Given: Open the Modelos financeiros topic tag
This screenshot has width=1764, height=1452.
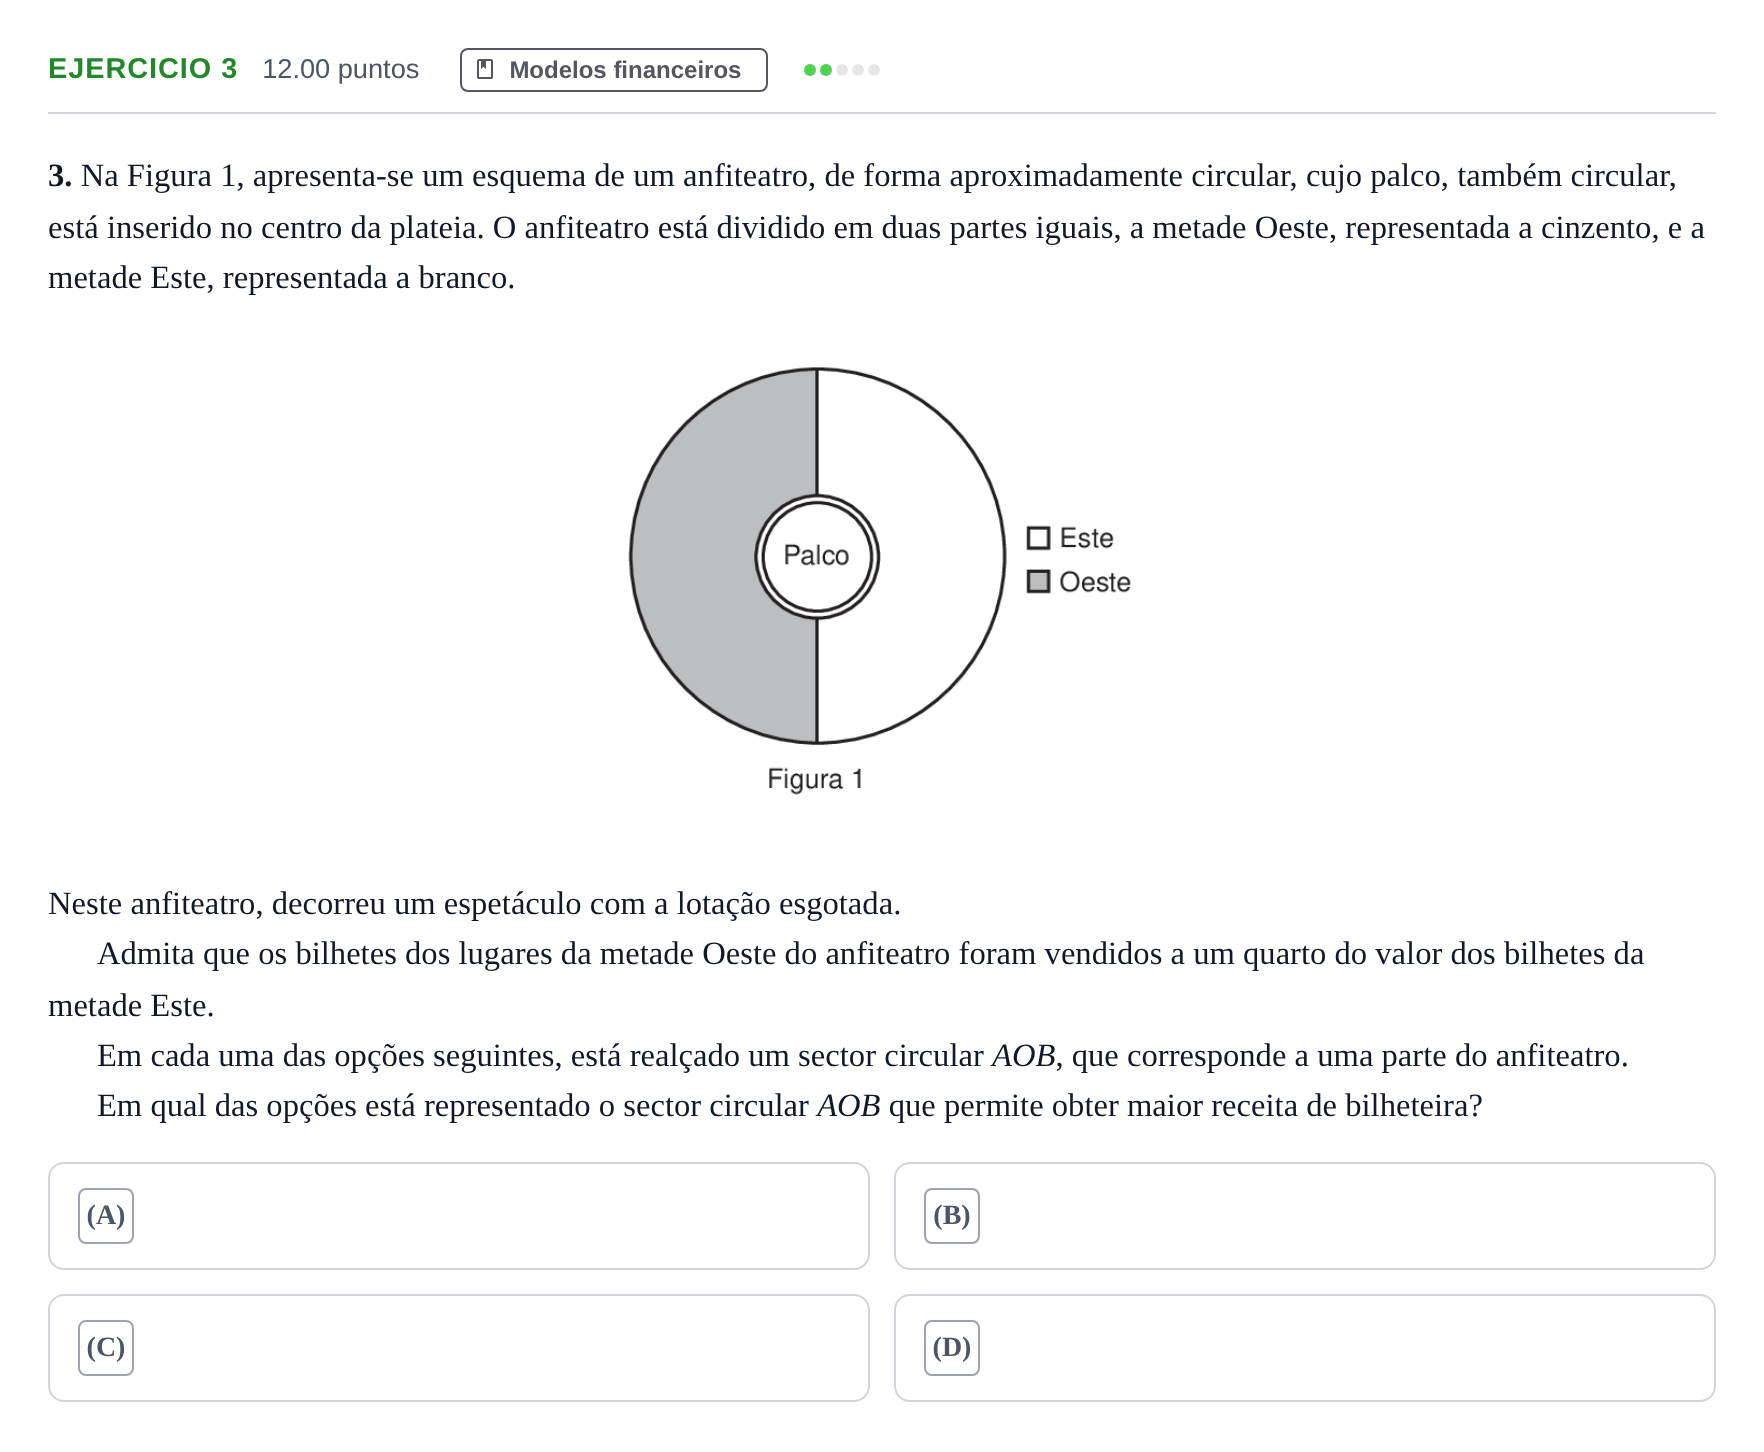Looking at the screenshot, I should [613, 70].
